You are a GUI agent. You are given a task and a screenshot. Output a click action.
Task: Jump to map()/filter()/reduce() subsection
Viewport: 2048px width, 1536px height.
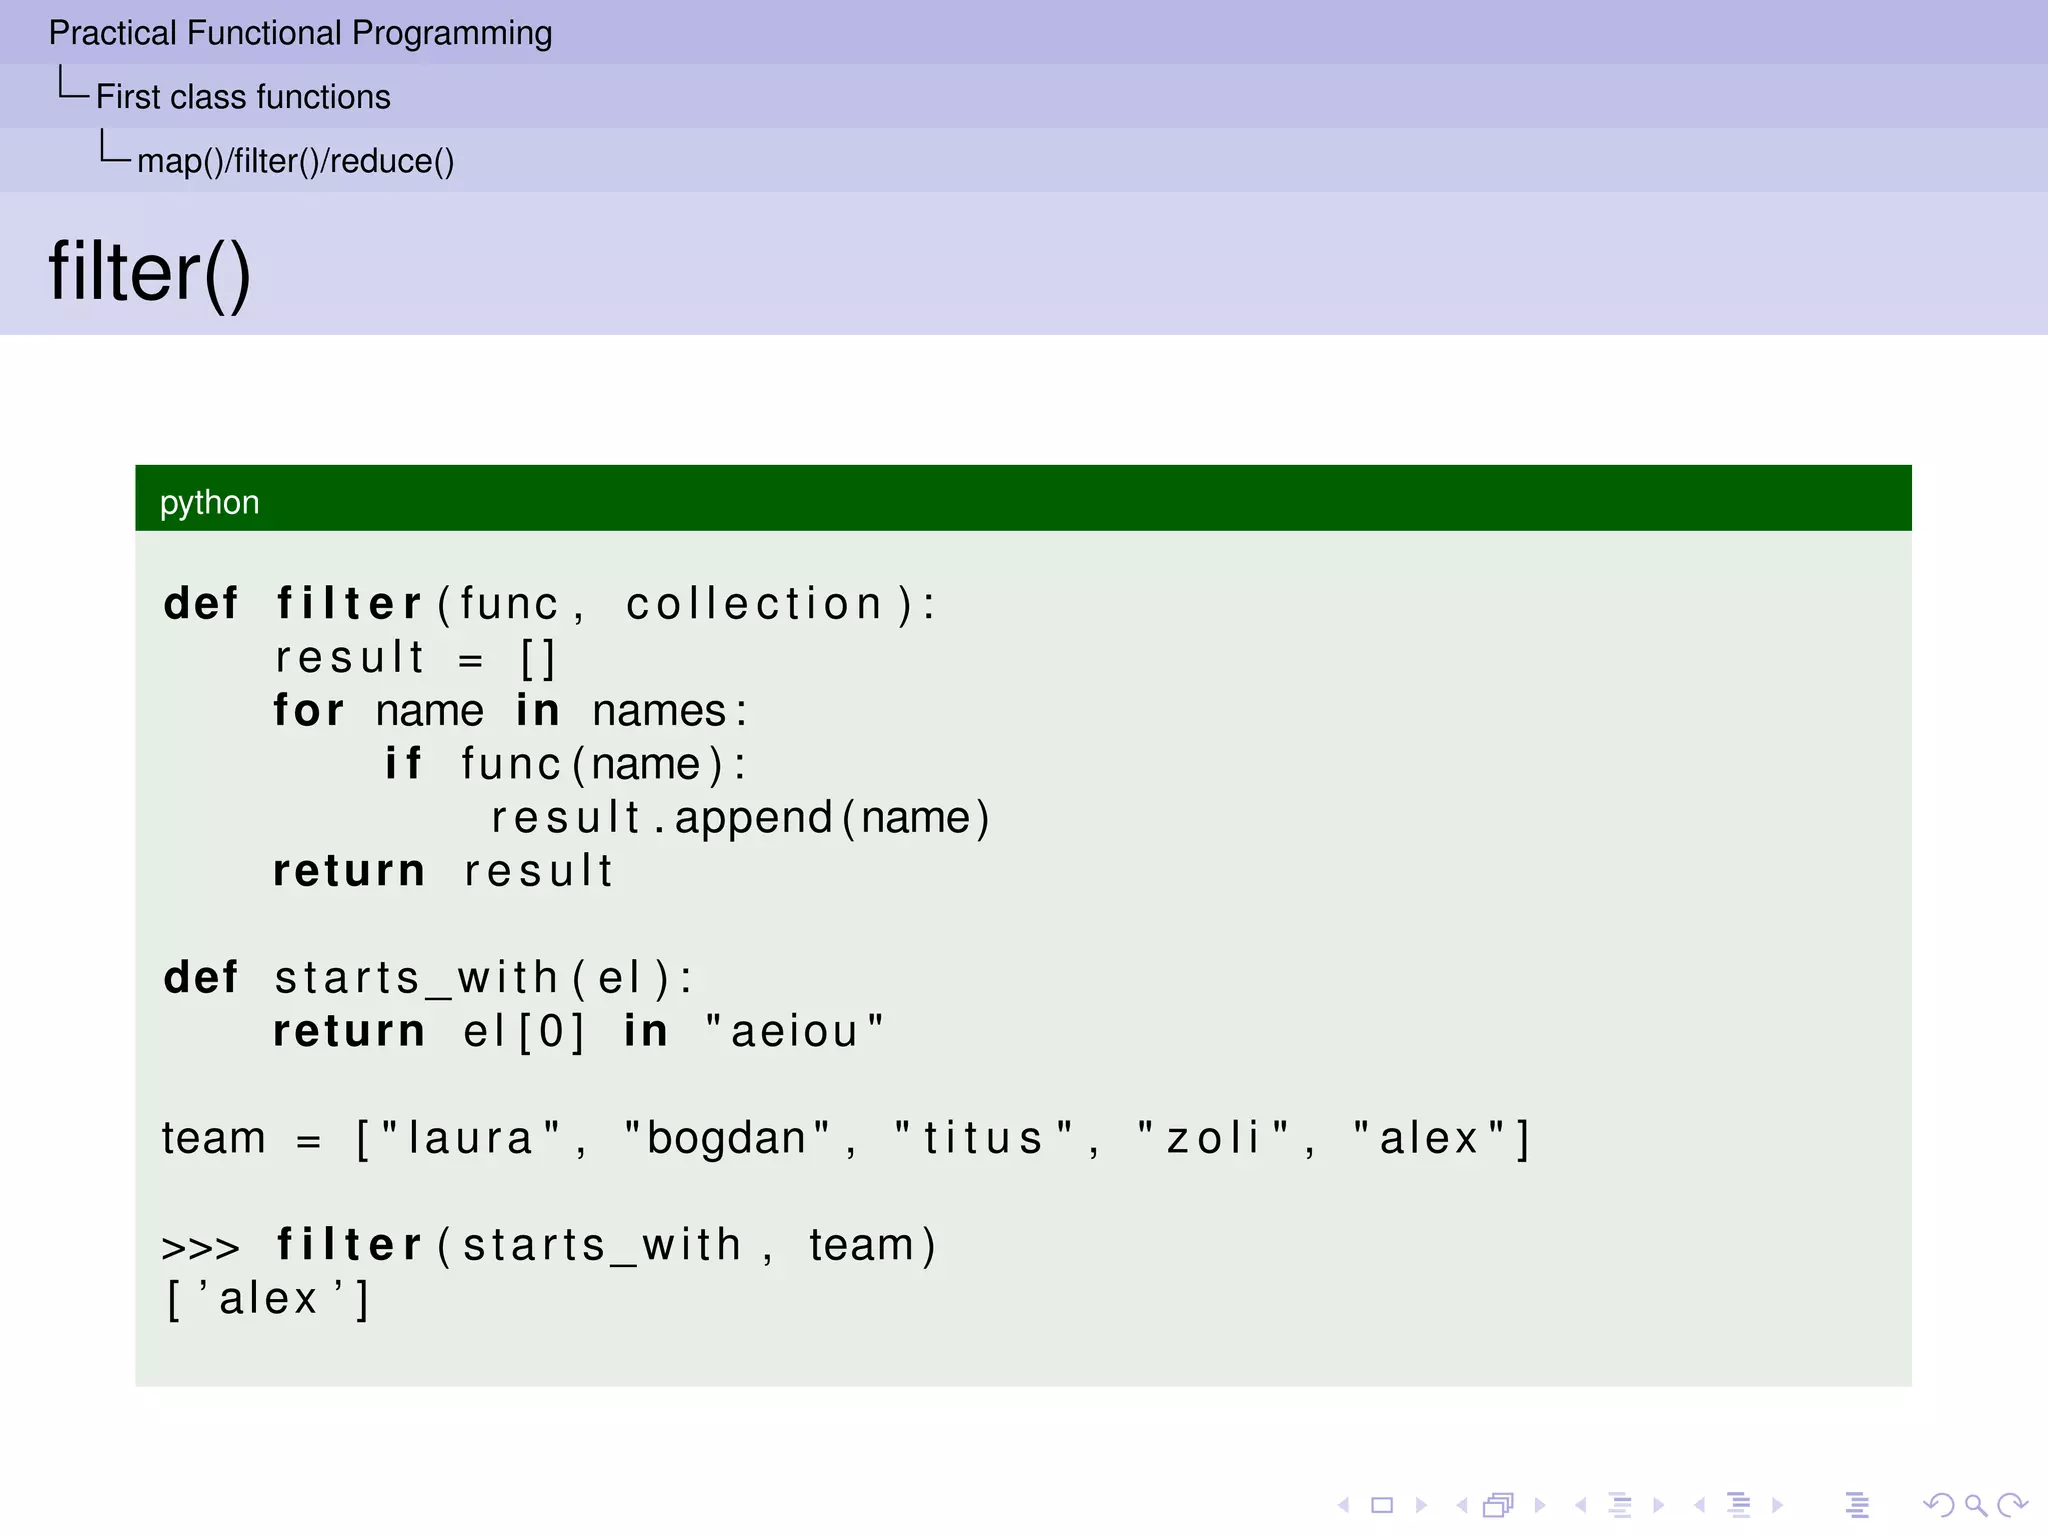(295, 161)
